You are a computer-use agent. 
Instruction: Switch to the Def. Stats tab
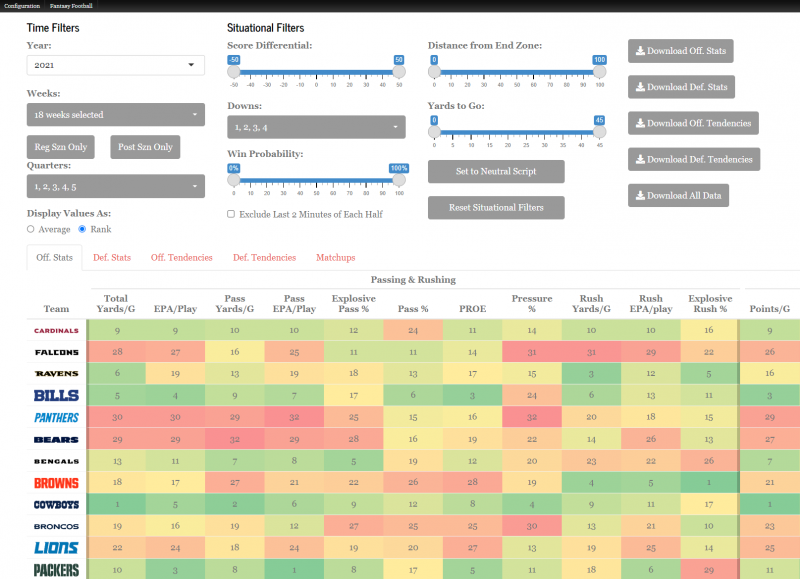pyautogui.click(x=112, y=258)
